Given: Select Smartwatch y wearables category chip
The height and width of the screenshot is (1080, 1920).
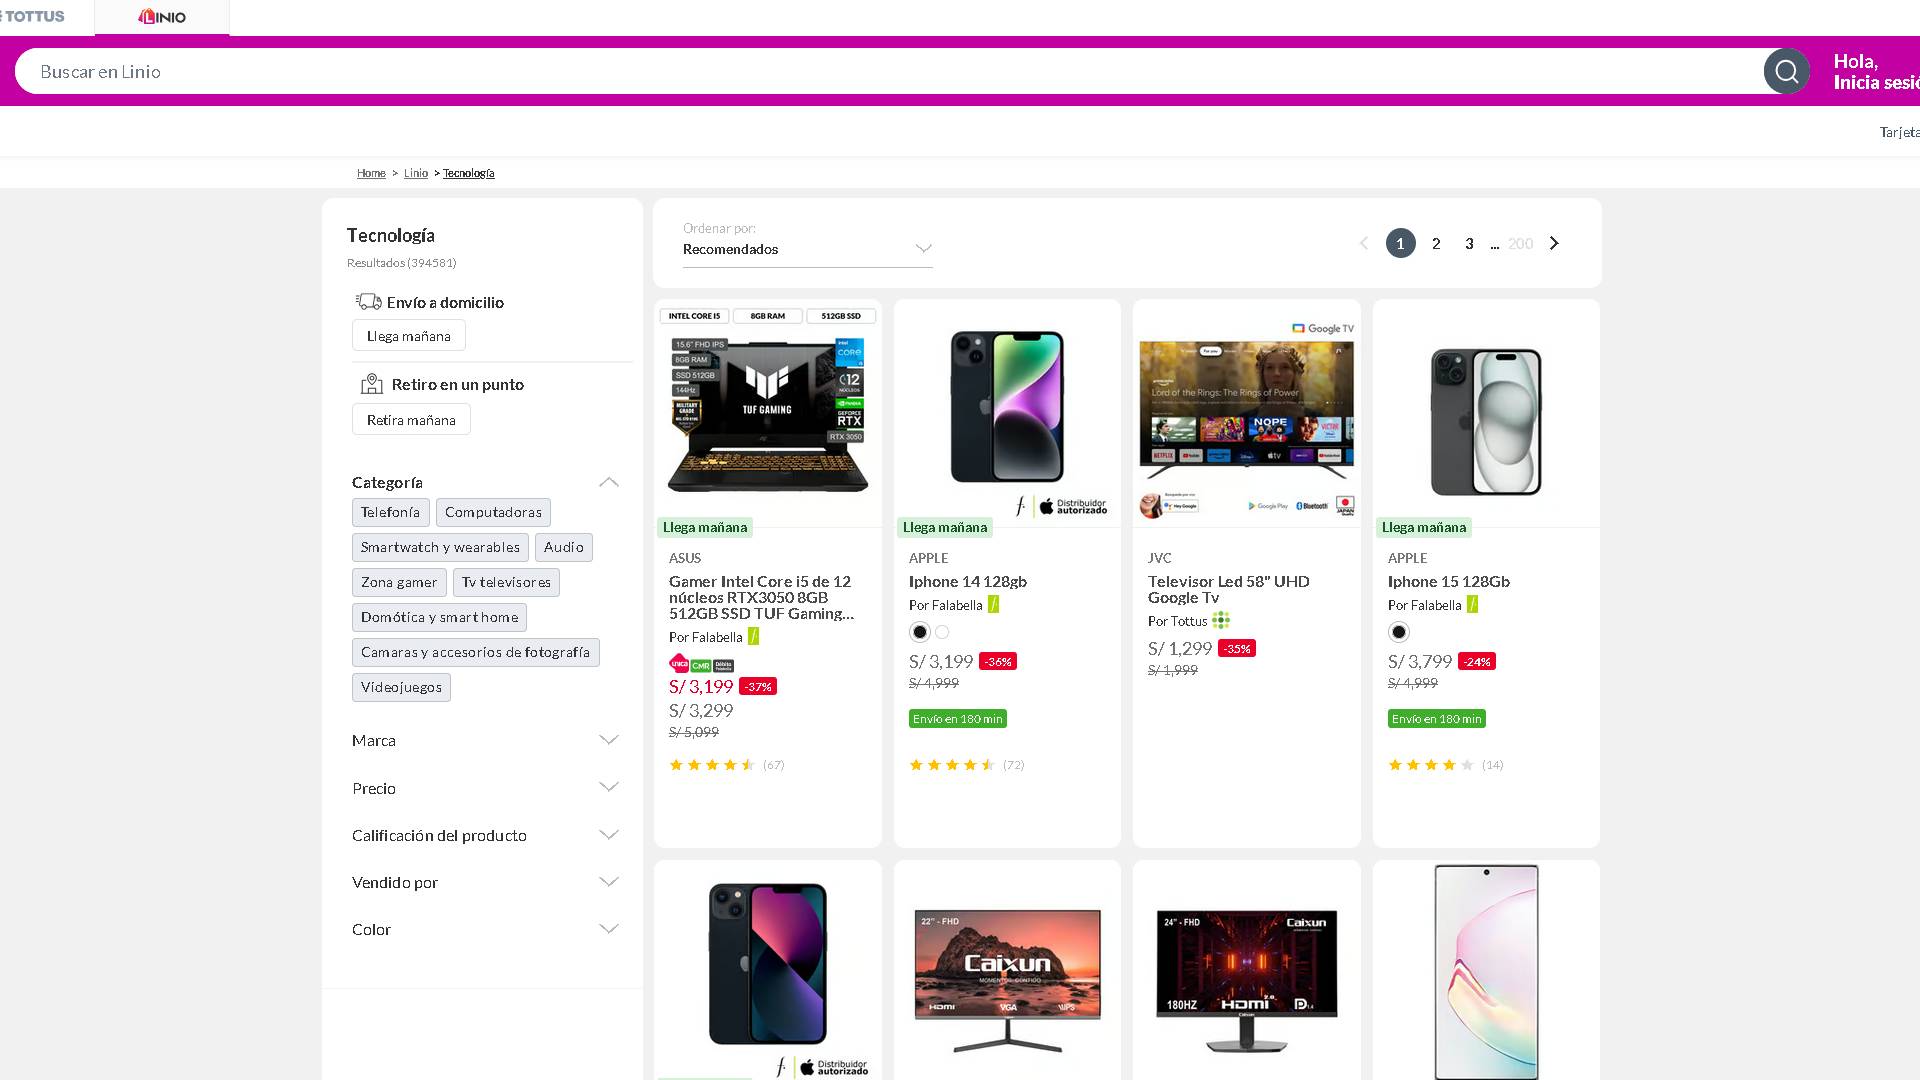Looking at the screenshot, I should pyautogui.click(x=440, y=547).
